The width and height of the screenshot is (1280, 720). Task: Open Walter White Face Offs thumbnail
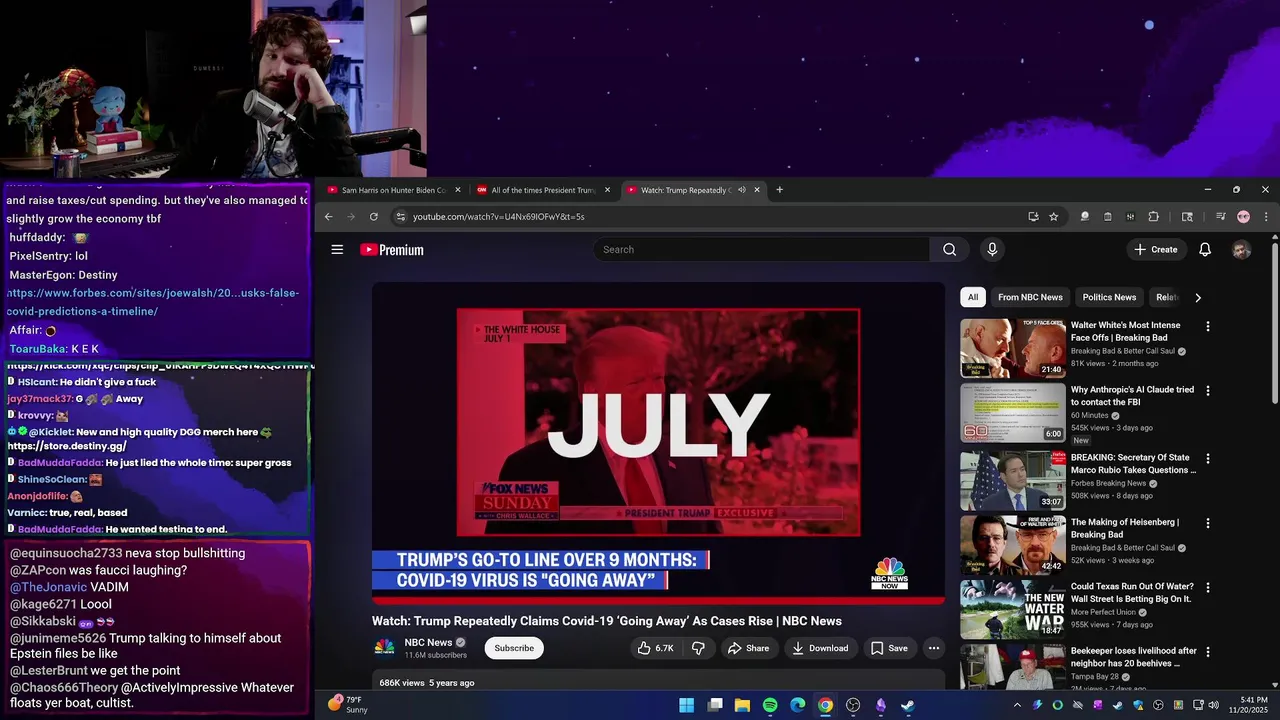pos(1013,348)
